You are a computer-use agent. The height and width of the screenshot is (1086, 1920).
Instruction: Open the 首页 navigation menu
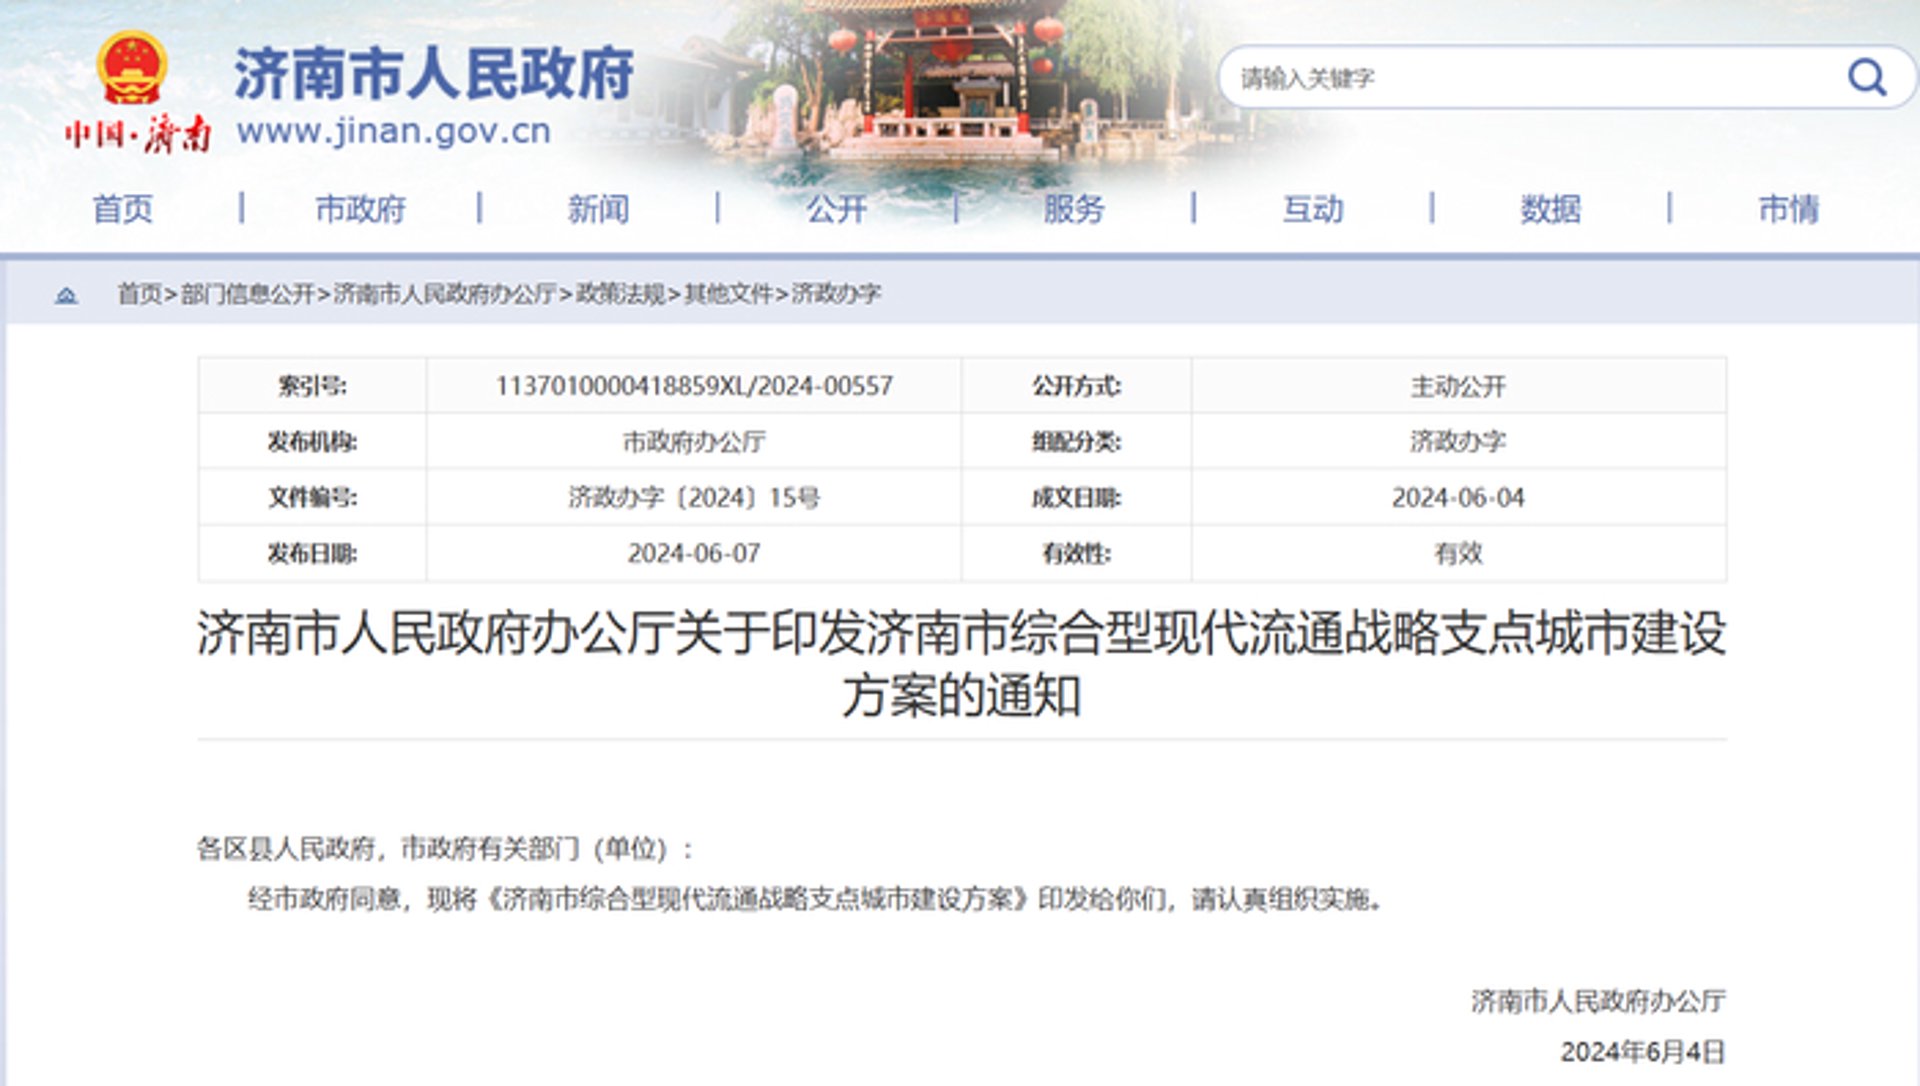click(122, 209)
